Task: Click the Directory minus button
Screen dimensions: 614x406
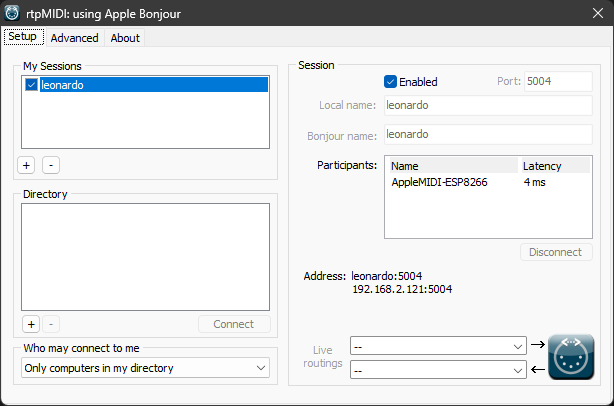Action: (x=51, y=324)
